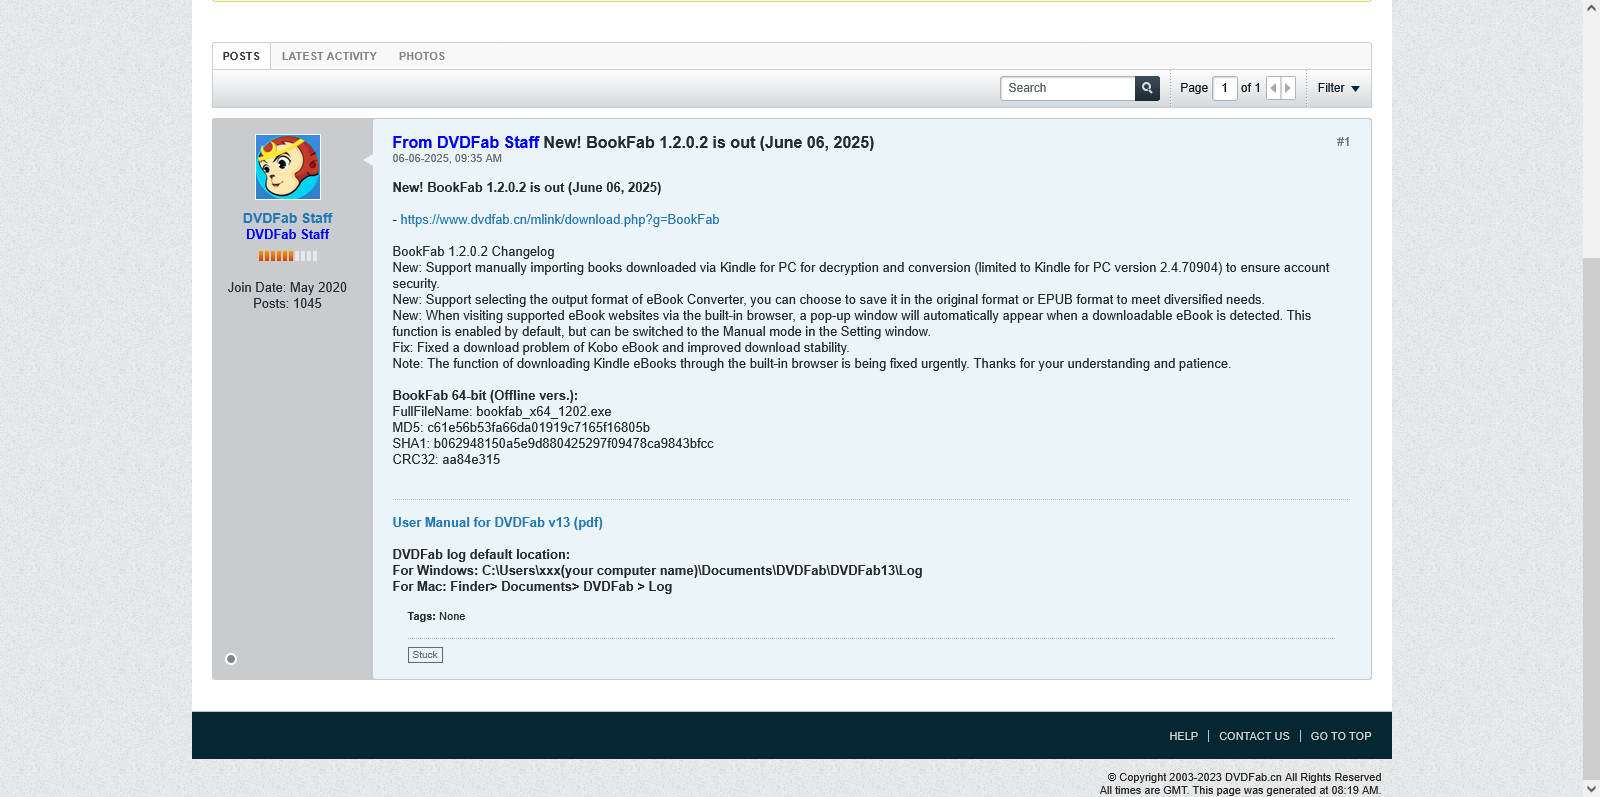The width and height of the screenshot is (1600, 797).
Task: Click the For Windows log path line
Action: [657, 570]
